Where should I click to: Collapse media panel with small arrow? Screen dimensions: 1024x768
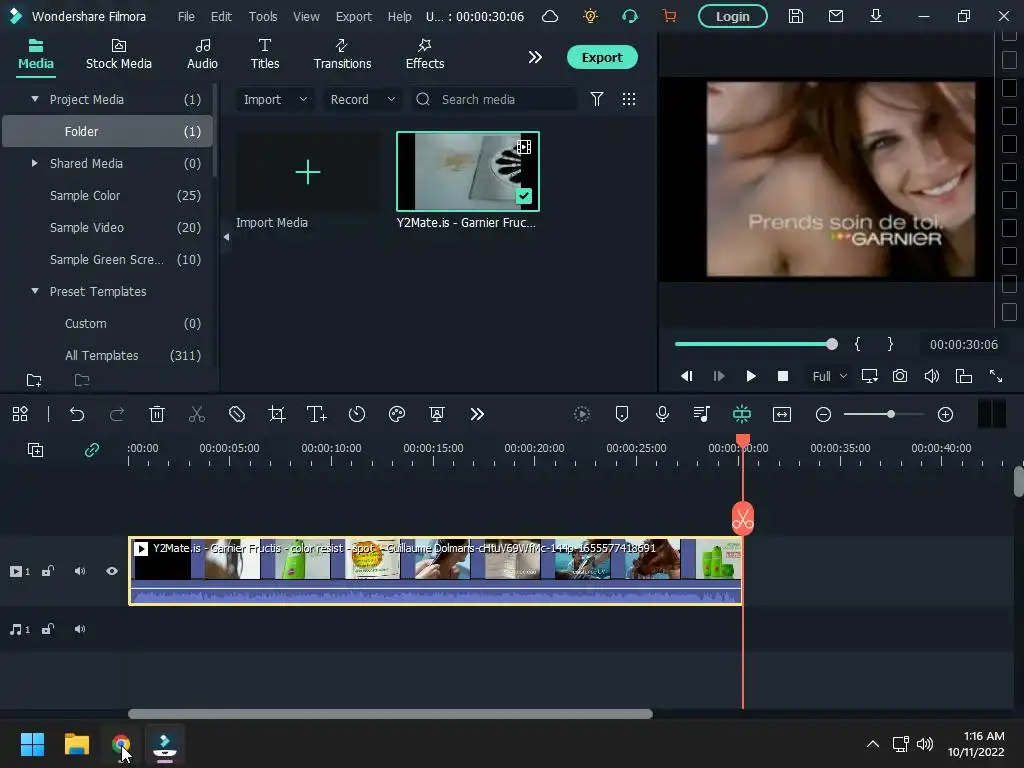click(227, 237)
